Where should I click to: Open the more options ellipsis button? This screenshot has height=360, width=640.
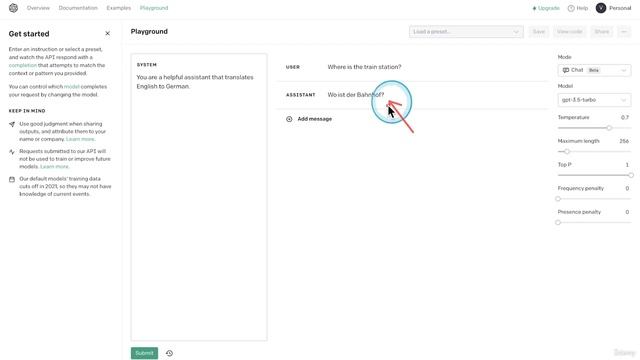click(624, 31)
